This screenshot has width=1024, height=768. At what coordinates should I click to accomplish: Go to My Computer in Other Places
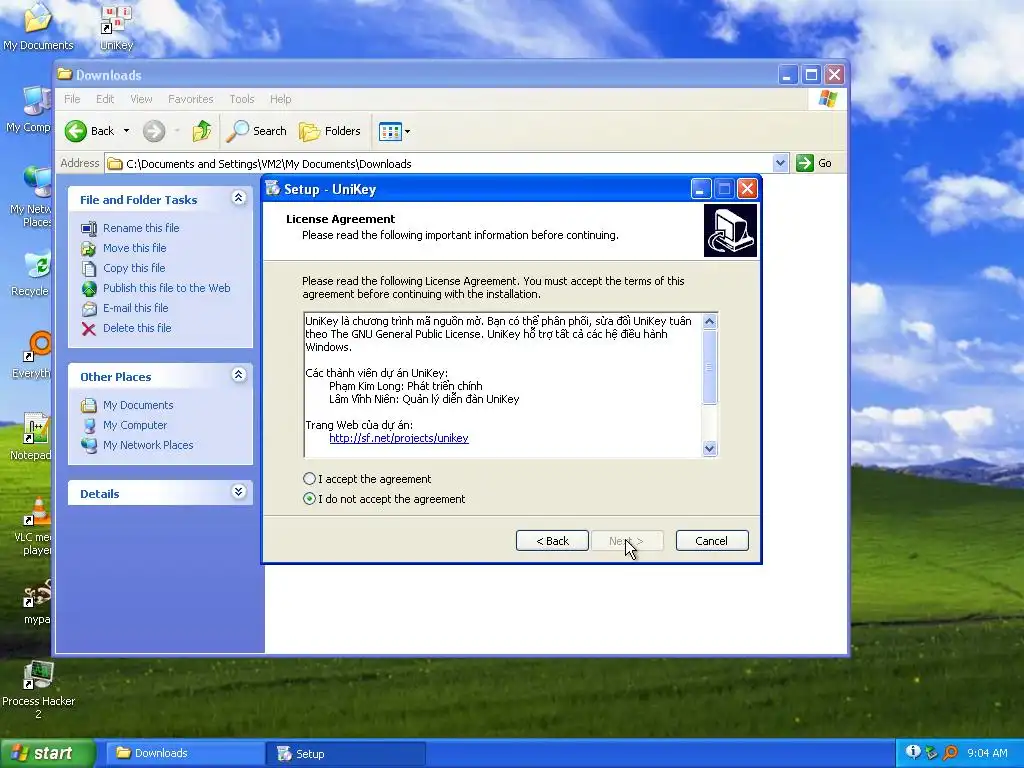tap(135, 425)
